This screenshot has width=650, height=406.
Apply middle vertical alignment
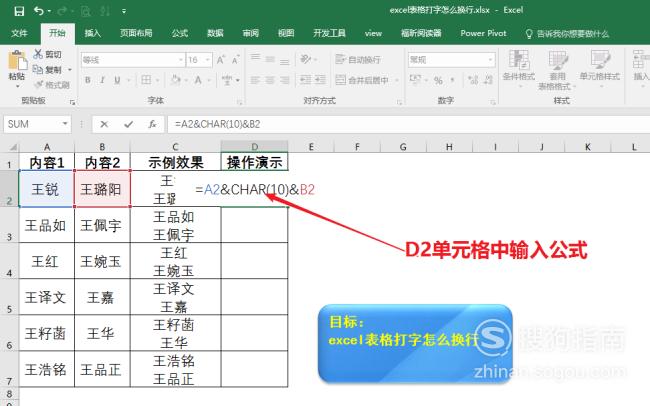tap(270, 59)
